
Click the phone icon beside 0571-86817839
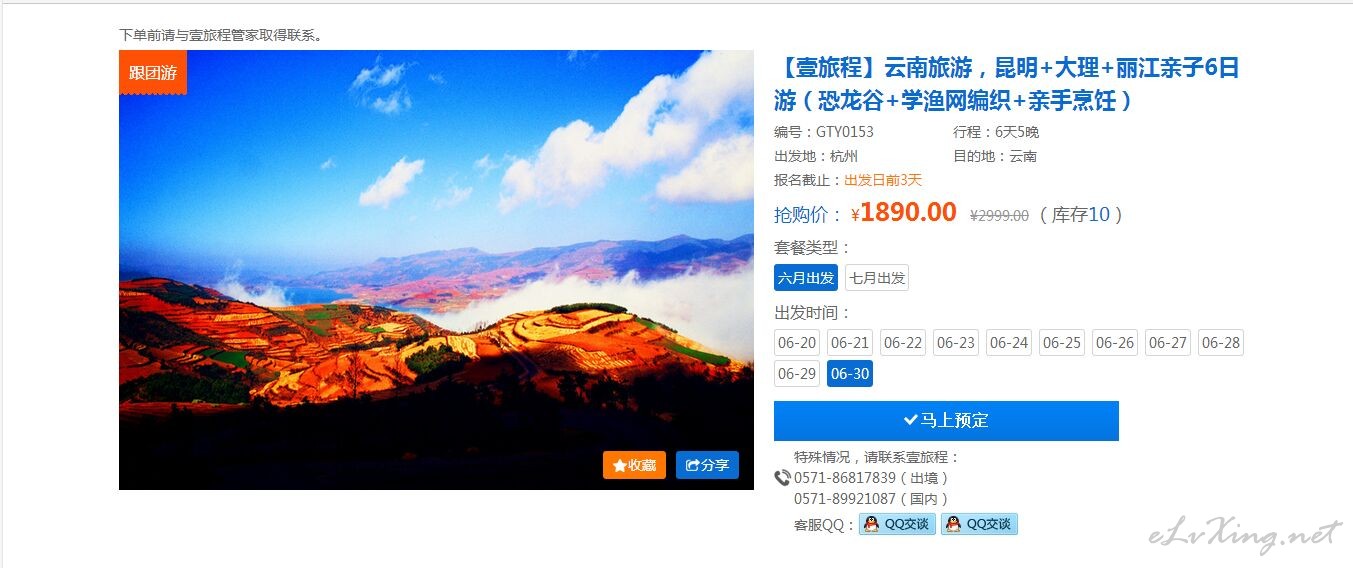(x=782, y=478)
